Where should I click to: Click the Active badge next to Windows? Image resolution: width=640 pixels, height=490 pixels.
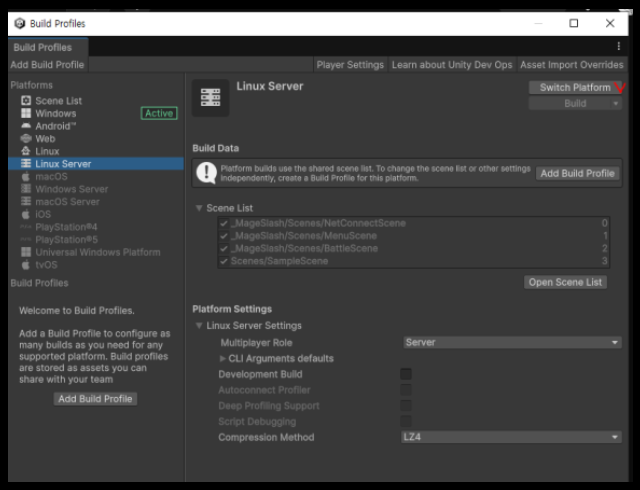click(x=159, y=113)
